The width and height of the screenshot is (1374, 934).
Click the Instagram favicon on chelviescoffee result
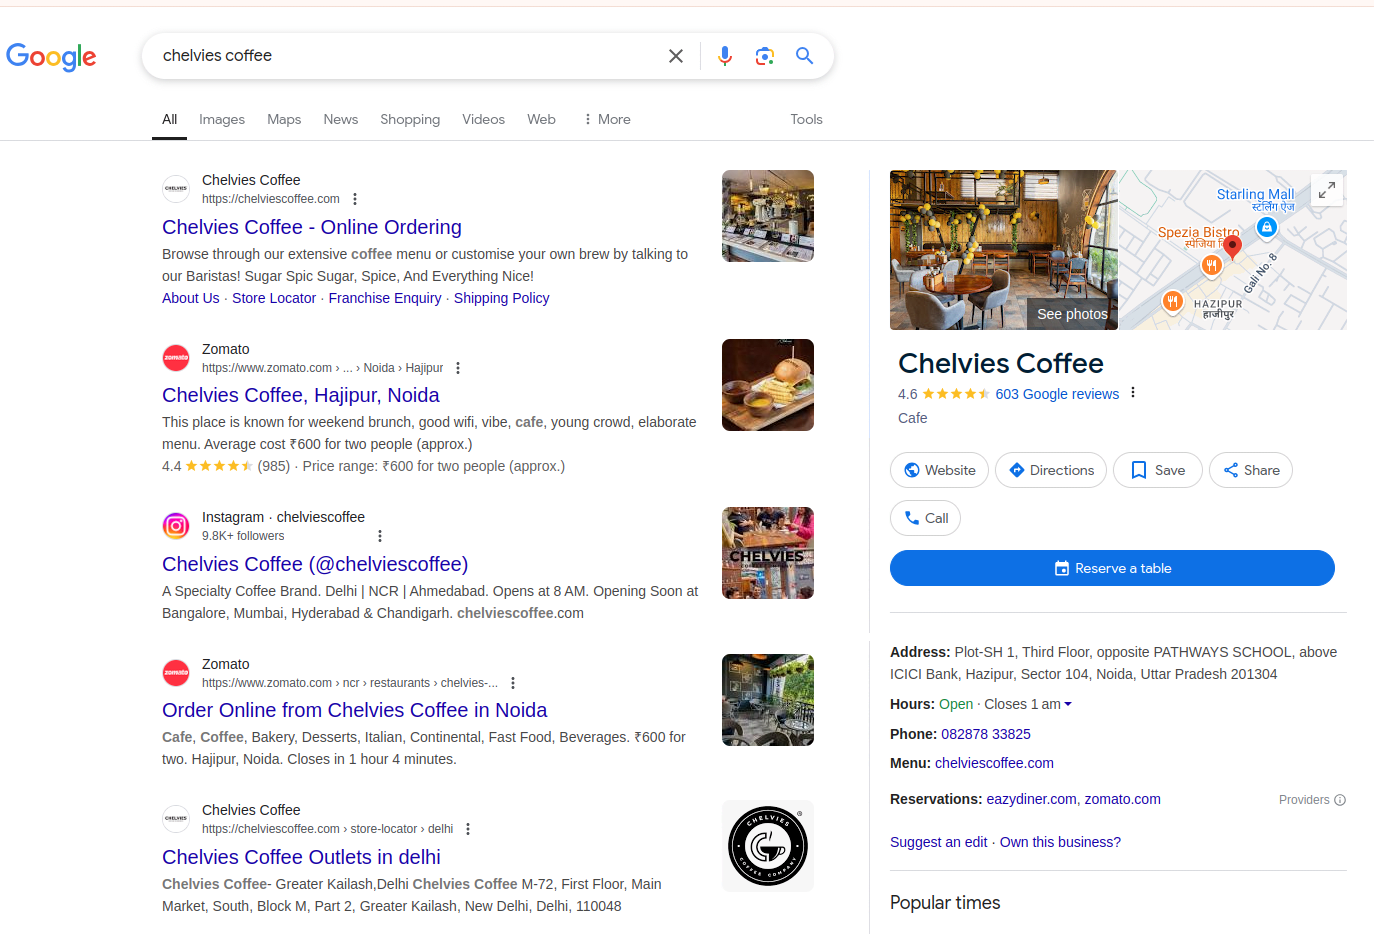(176, 525)
